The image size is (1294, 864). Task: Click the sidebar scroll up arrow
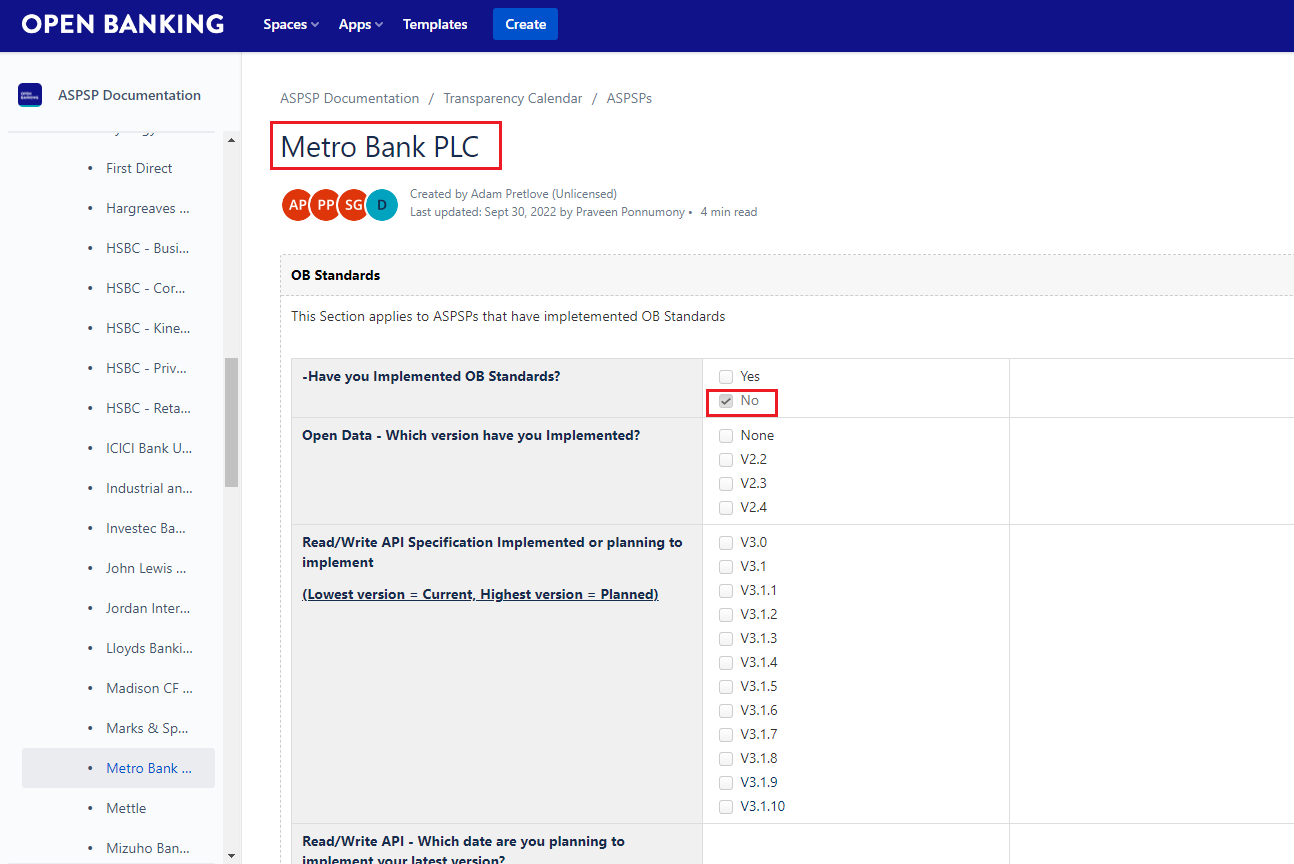232,140
